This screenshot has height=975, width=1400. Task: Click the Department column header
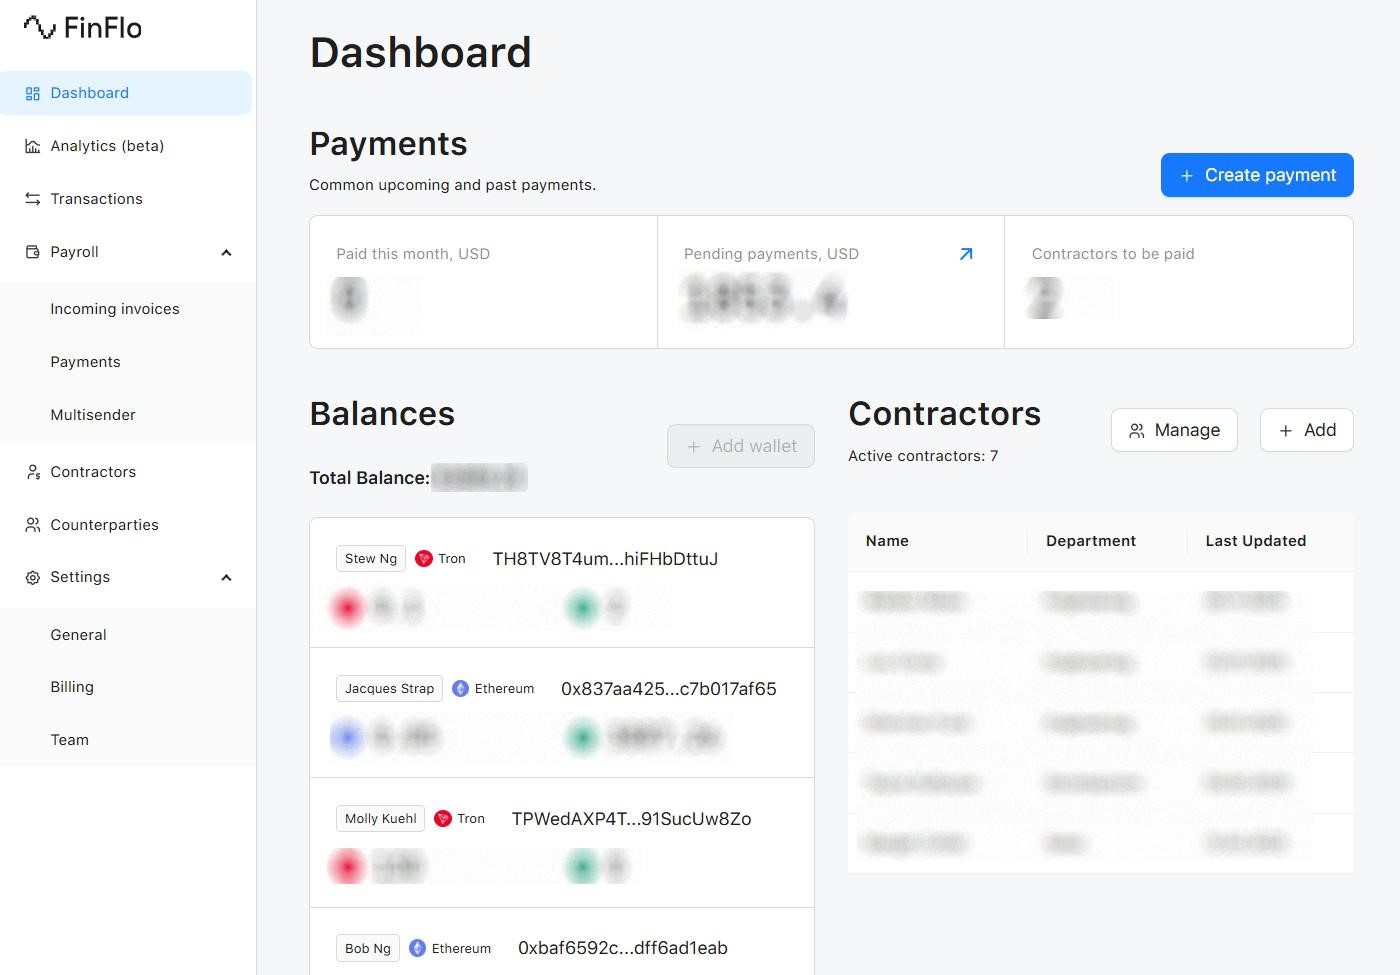click(x=1091, y=541)
